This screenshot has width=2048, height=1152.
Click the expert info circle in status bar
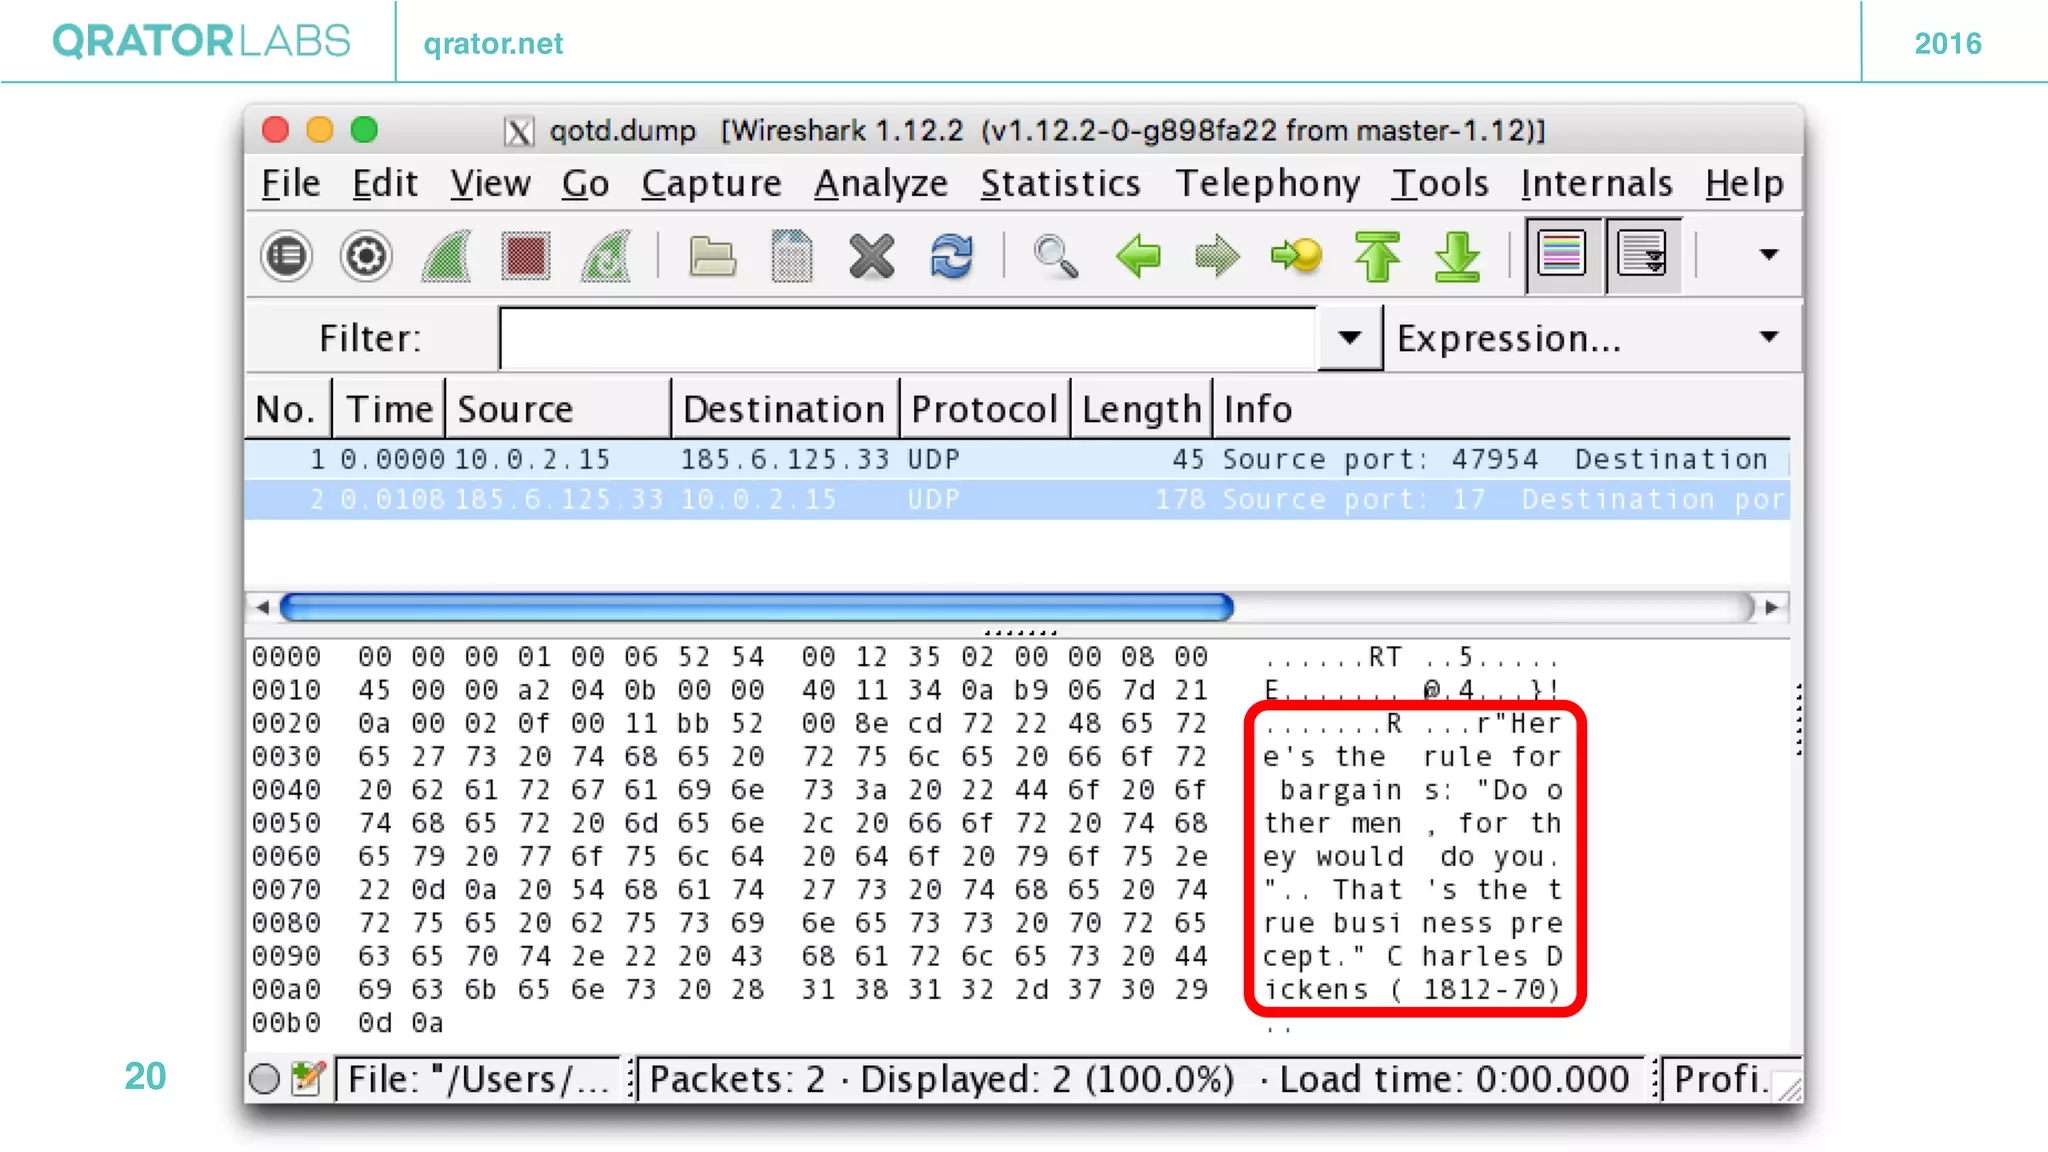(x=264, y=1079)
